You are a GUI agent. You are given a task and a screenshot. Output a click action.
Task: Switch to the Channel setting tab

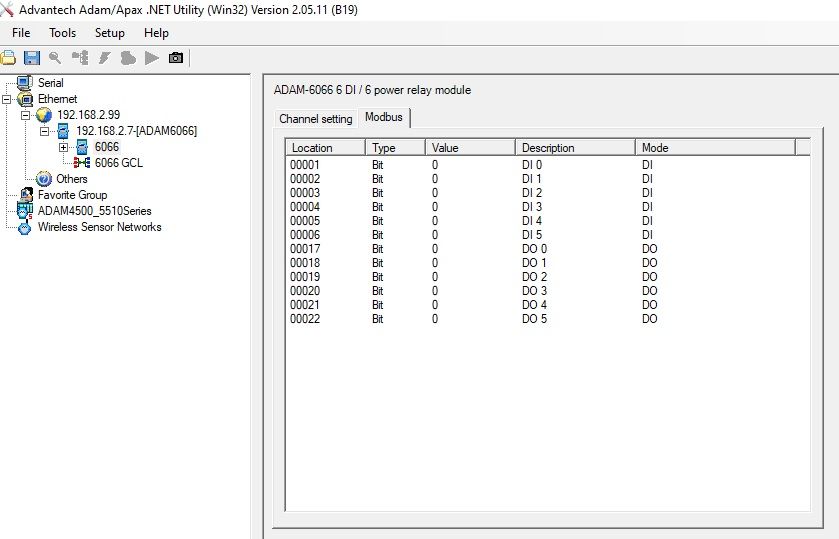tap(316, 119)
